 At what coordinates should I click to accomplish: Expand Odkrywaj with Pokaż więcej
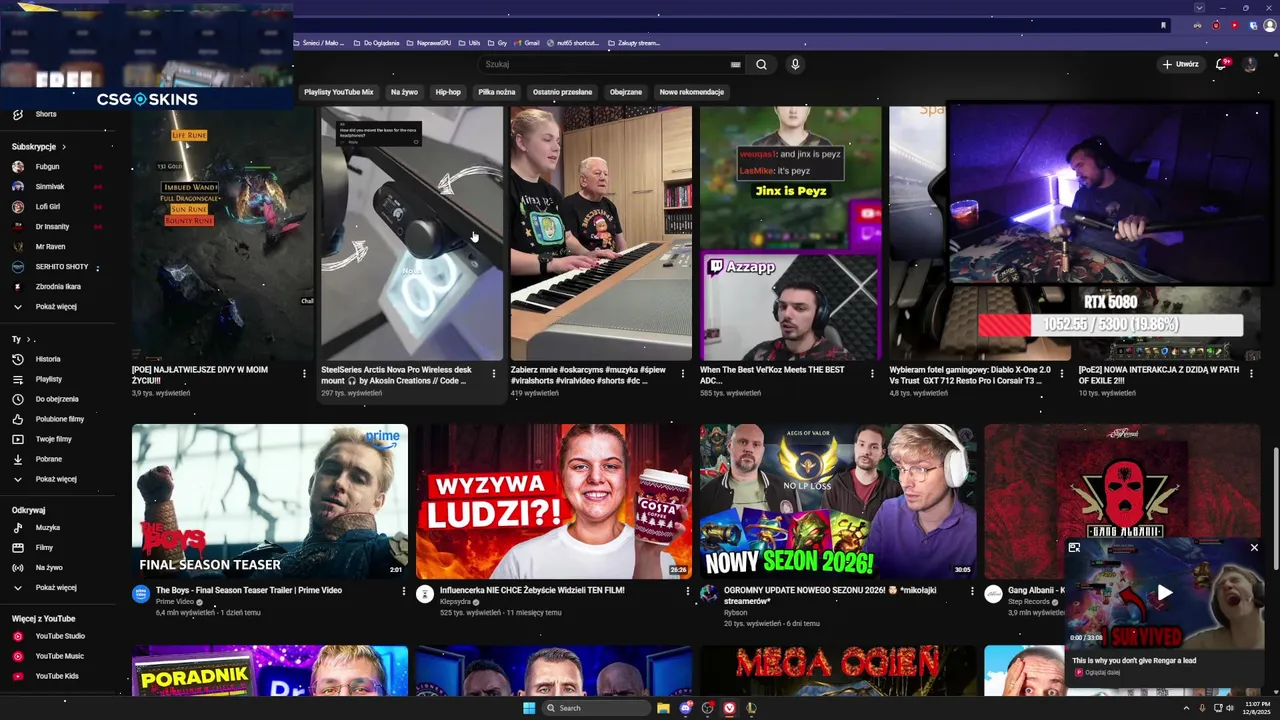(x=56, y=587)
